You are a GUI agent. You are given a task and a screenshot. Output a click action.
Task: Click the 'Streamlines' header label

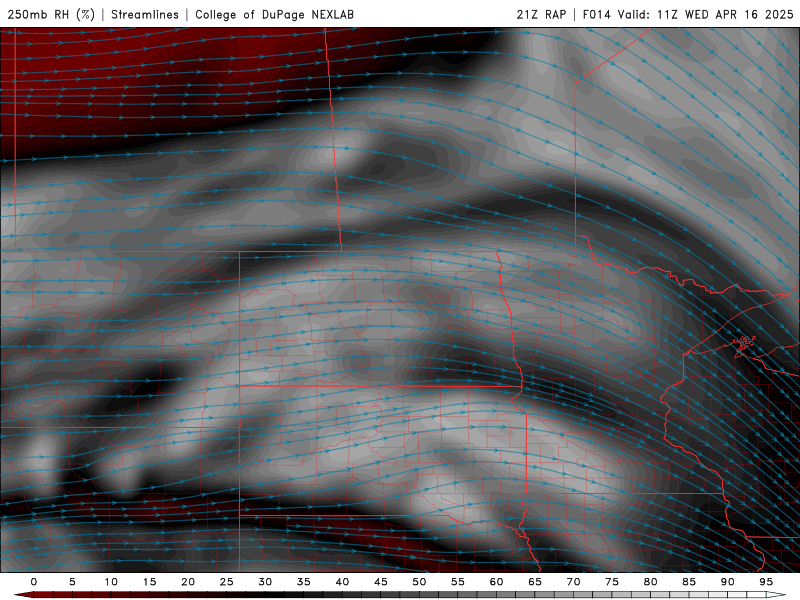pyautogui.click(x=145, y=14)
